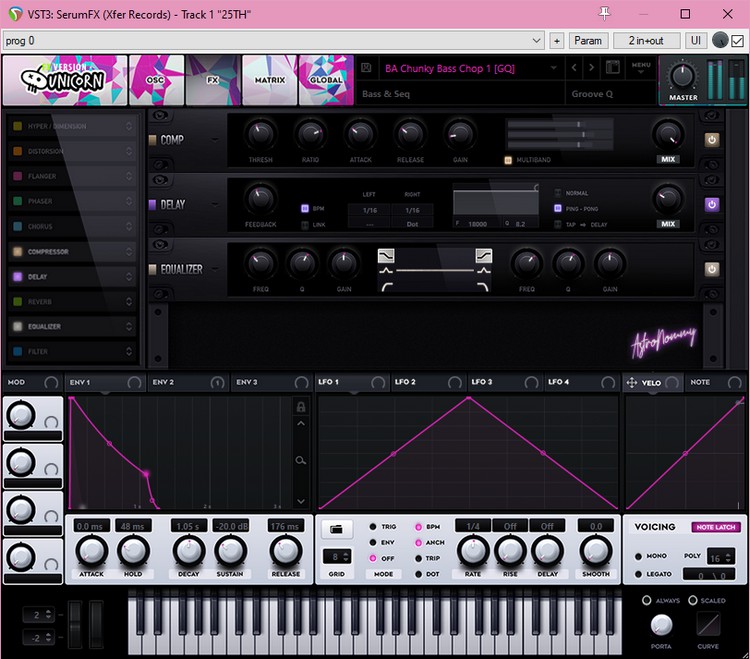Open the preset name dropdown

(x=554, y=68)
